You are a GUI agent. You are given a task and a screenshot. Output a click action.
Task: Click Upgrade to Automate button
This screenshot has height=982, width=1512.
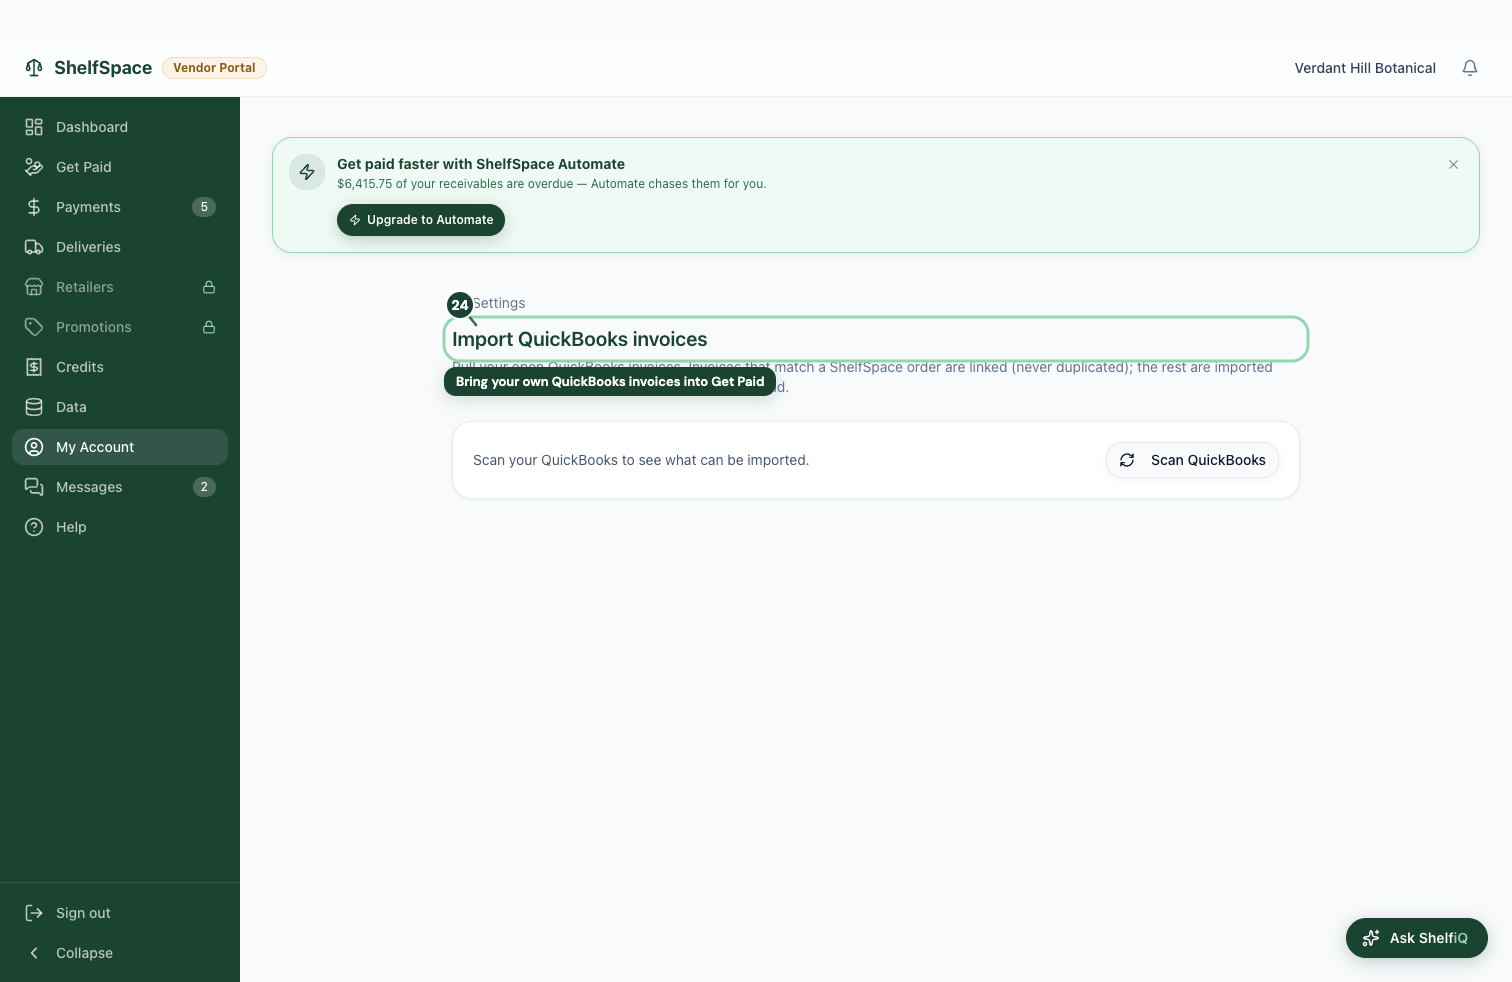pos(421,220)
